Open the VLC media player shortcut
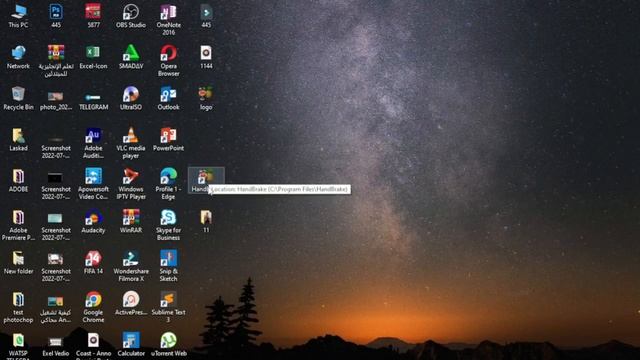Image resolution: width=640 pixels, height=360 pixels. [x=131, y=143]
